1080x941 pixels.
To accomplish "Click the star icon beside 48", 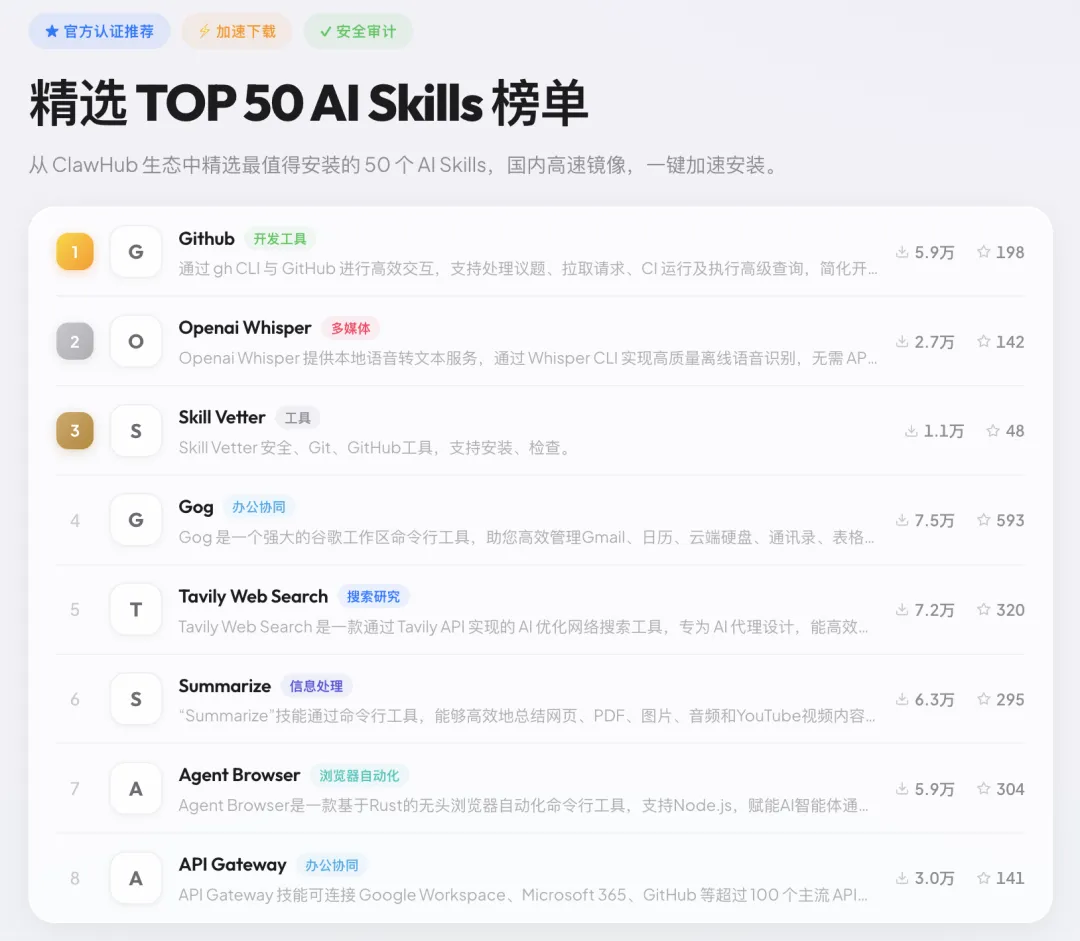I will (x=993, y=431).
